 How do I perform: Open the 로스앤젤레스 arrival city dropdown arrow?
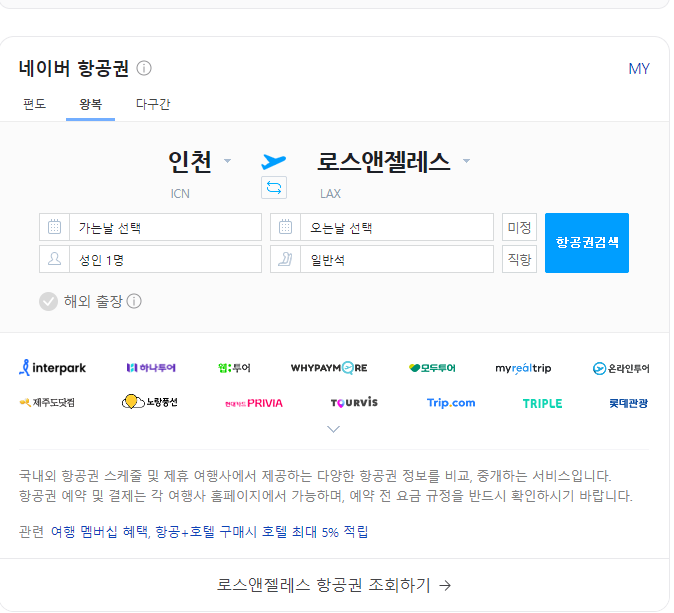[x=466, y=161]
